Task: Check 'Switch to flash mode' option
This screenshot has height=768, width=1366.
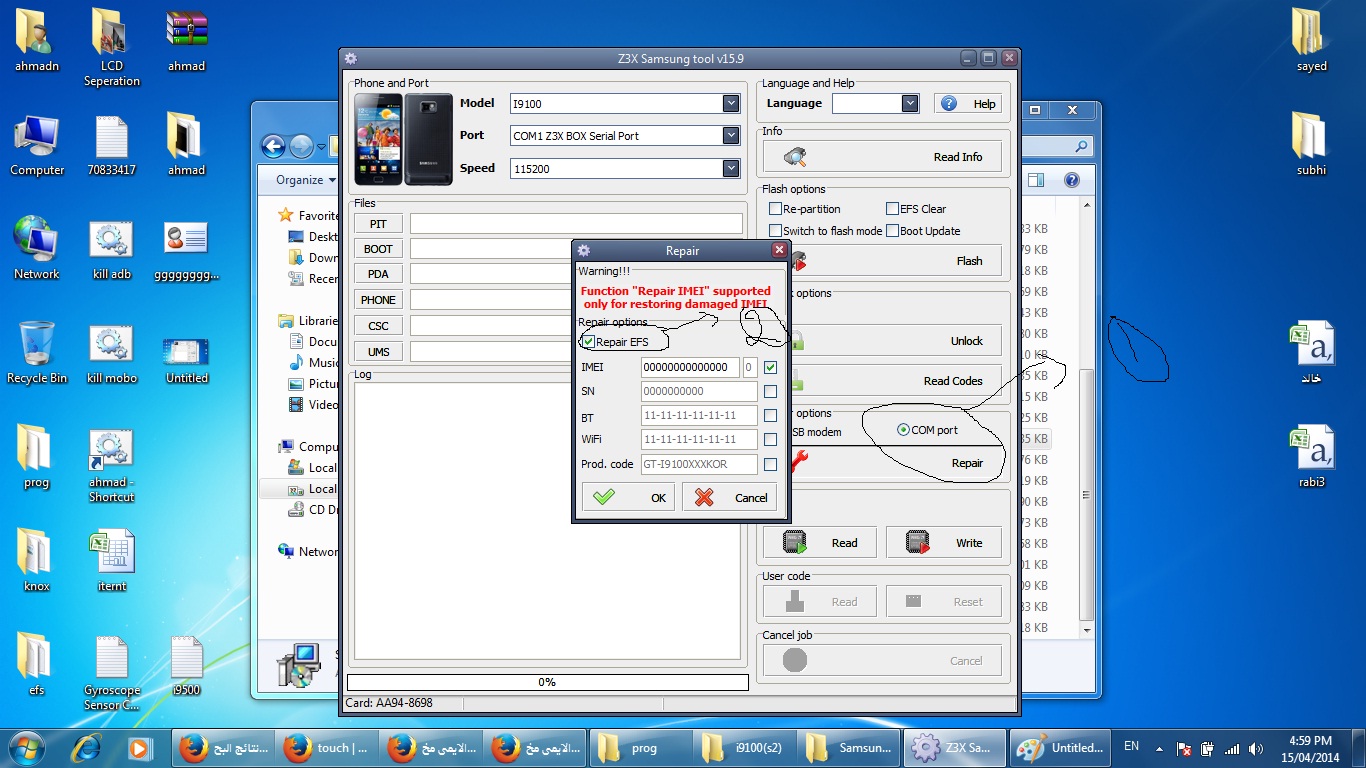Action: pos(775,231)
